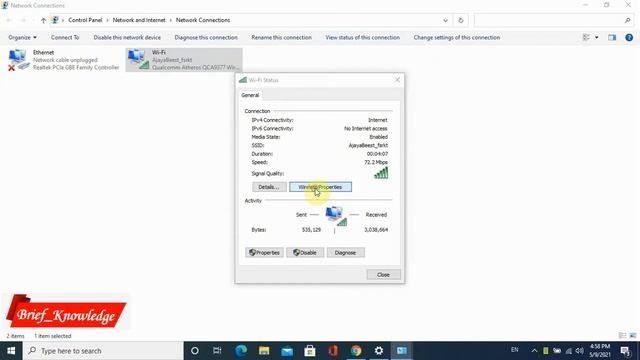Open the Help question mark icon
This screenshot has height=360, width=640.
(629, 38)
